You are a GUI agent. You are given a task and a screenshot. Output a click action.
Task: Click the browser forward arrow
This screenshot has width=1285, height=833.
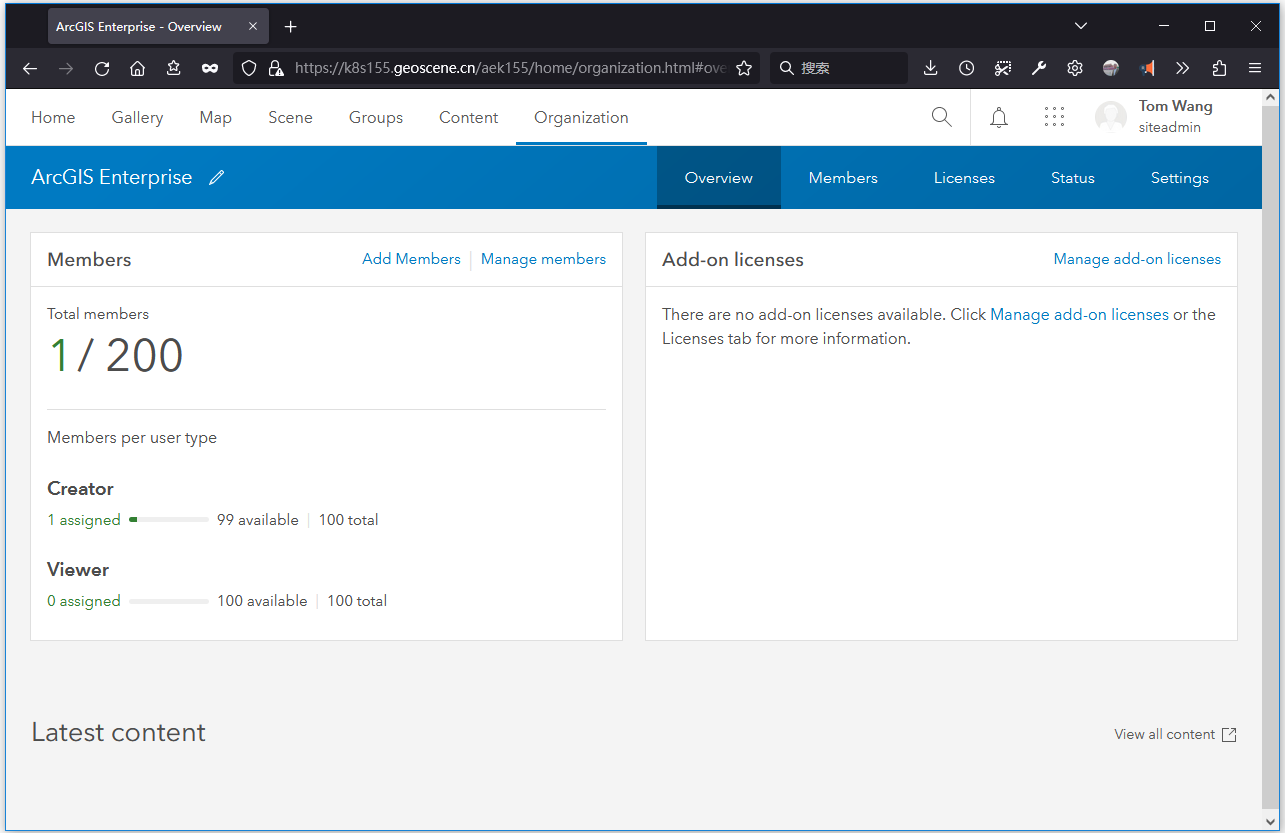(66, 68)
